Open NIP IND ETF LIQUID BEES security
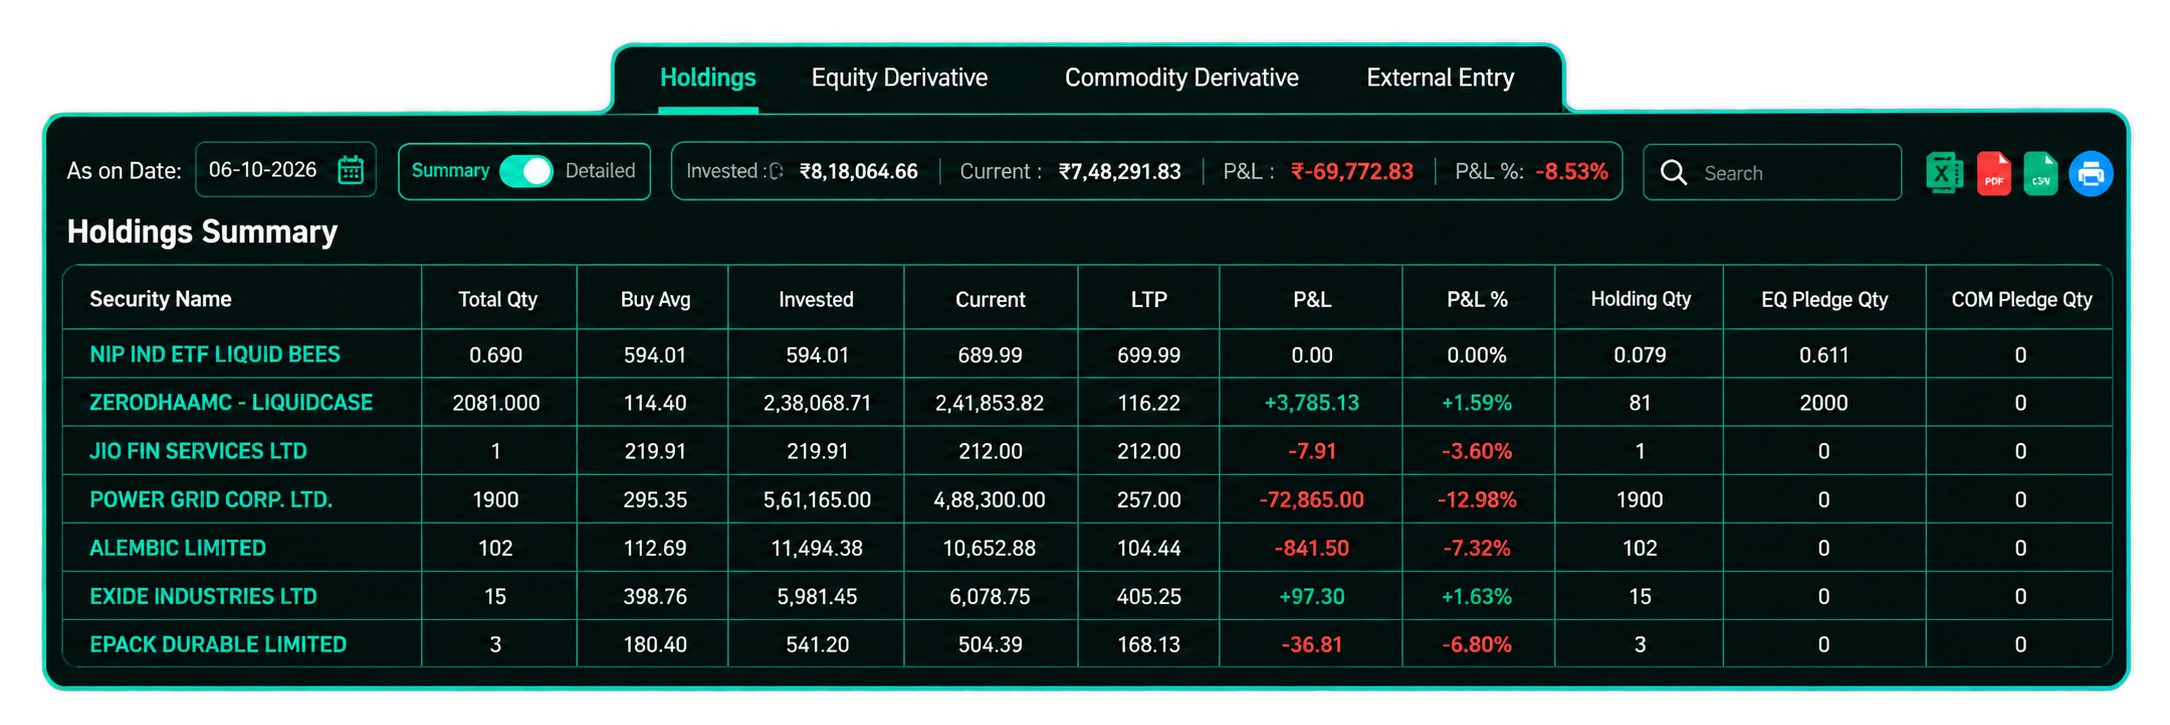The image size is (2170, 725). tap(215, 354)
